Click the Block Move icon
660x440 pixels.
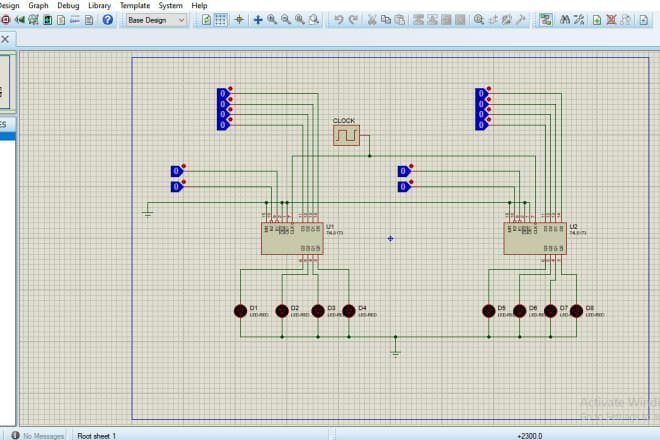[x=432, y=20]
